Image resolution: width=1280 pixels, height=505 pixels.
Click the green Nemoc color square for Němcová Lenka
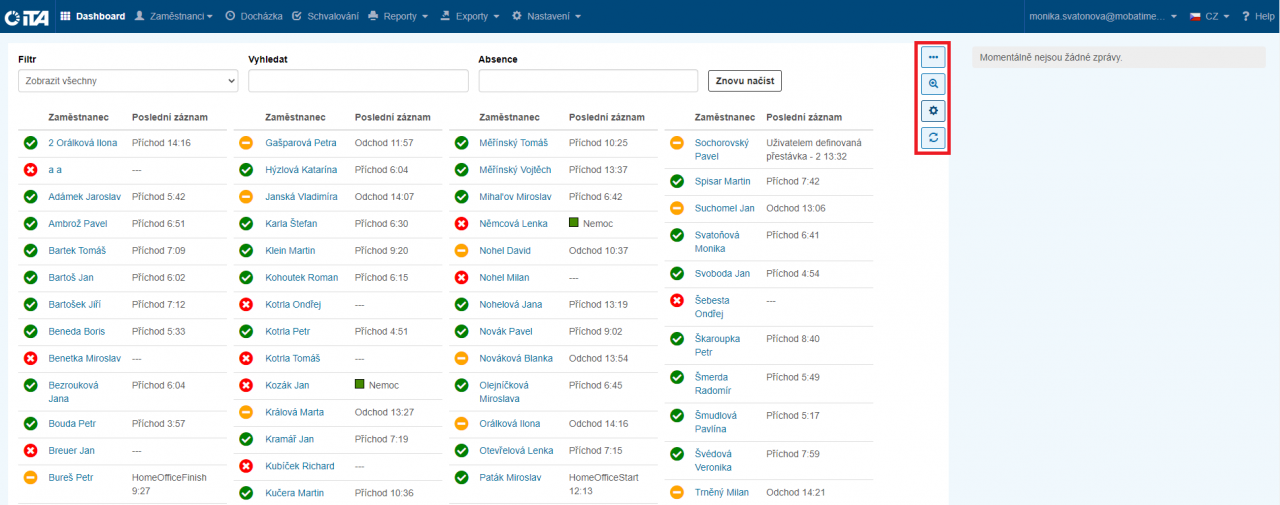pos(574,223)
